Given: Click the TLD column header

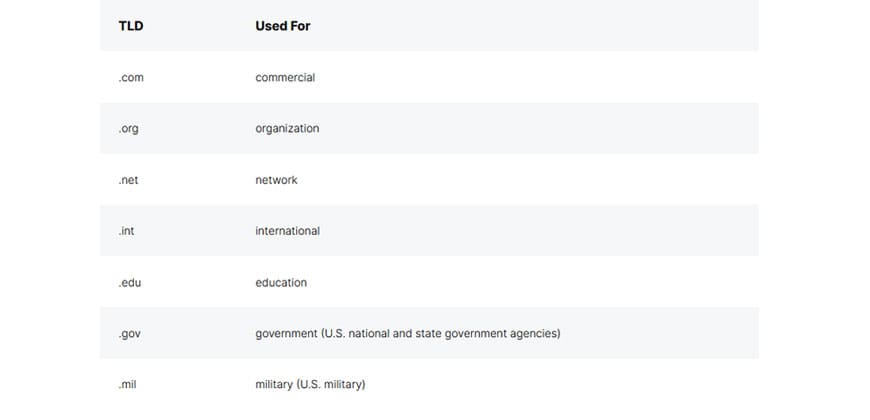Looking at the screenshot, I should pyautogui.click(x=131, y=26).
